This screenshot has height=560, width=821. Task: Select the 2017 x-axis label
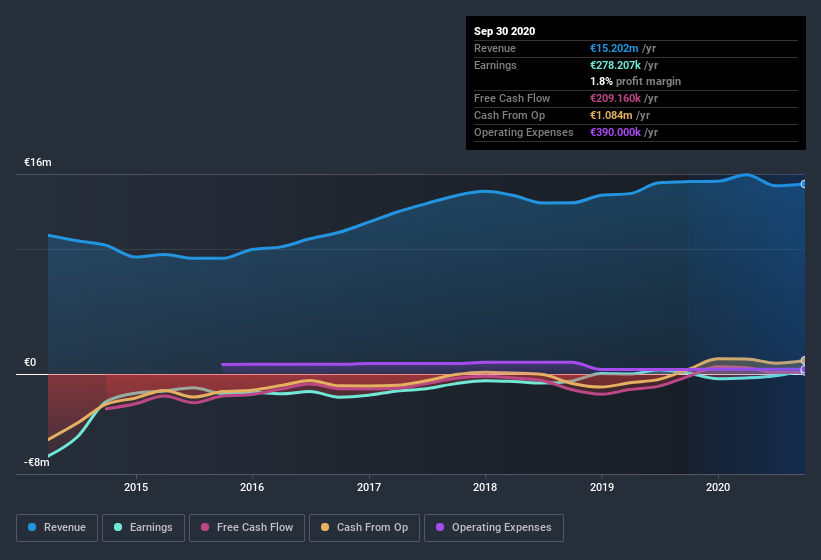pyautogui.click(x=369, y=487)
